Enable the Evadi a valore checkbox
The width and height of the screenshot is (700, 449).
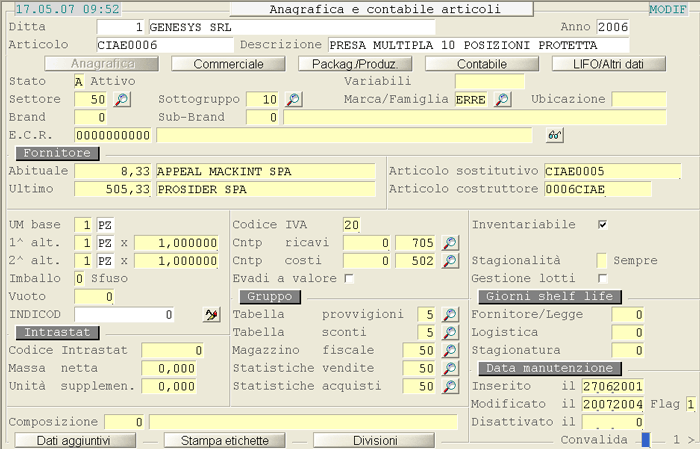pos(349,278)
